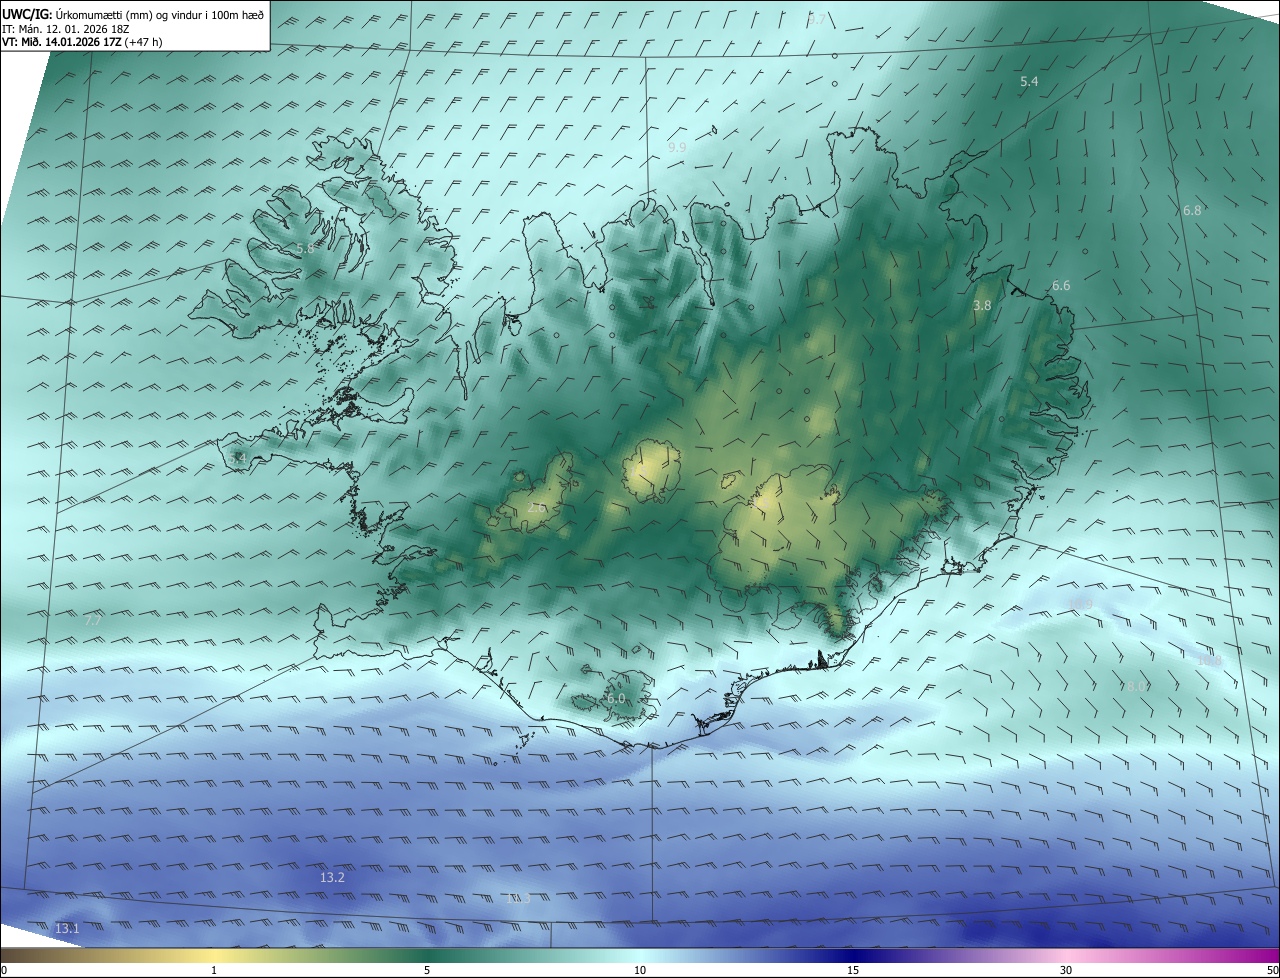Click the 3.8 value in east Iceland

(982, 305)
